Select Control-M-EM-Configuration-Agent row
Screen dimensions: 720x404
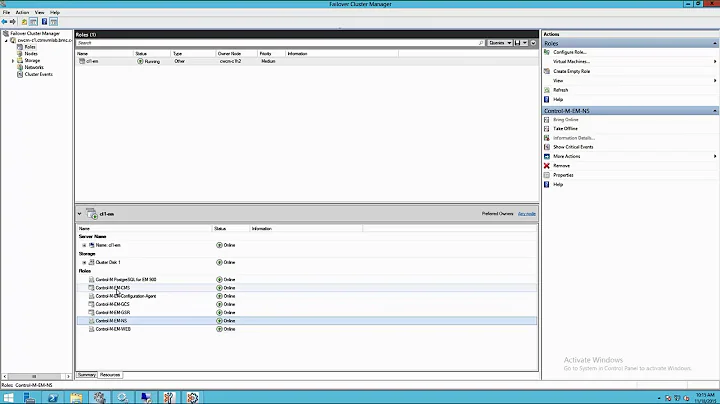click(x=307, y=296)
